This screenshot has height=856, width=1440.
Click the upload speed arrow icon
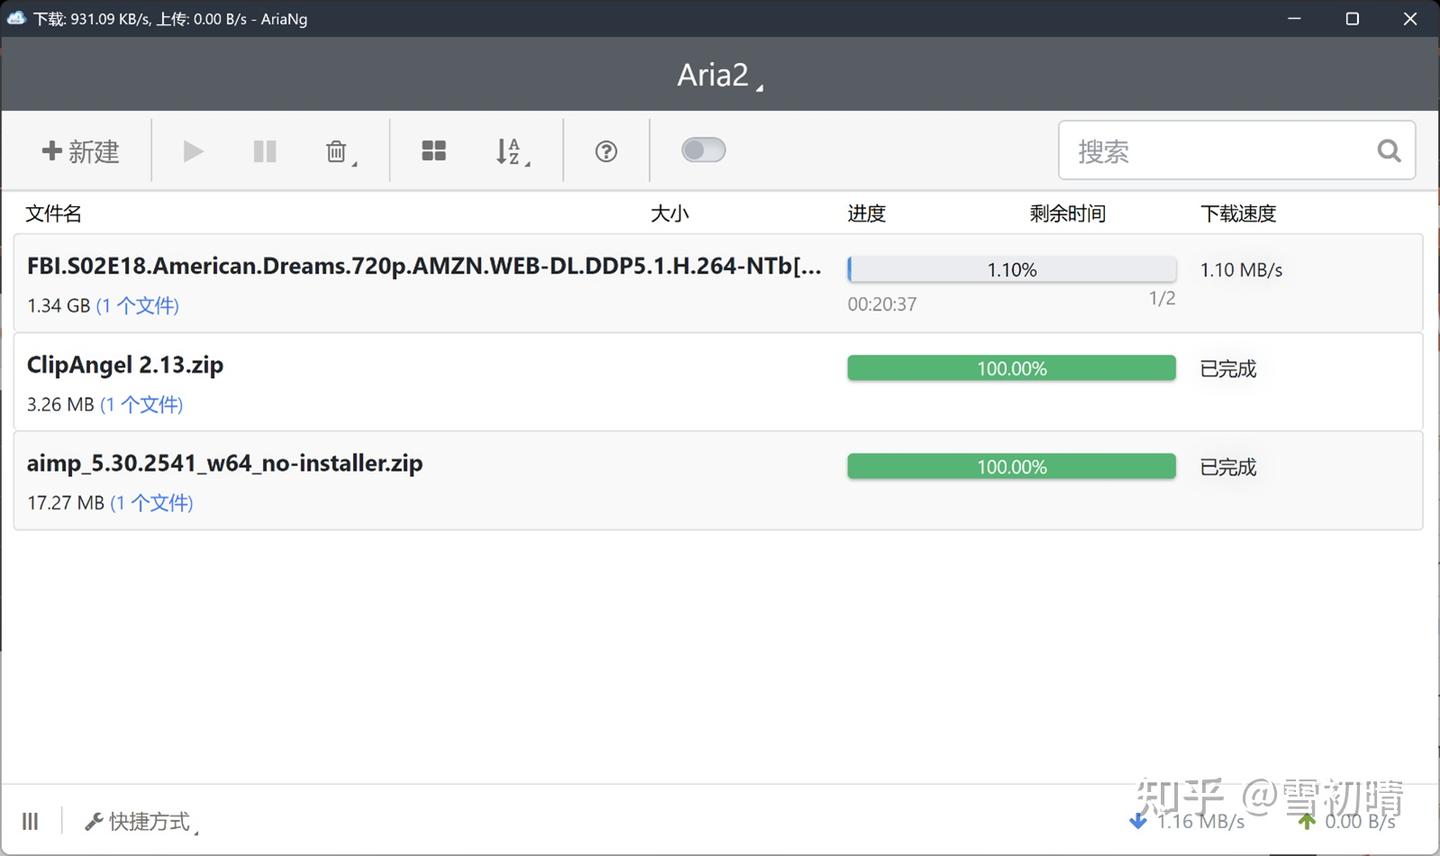1305,821
